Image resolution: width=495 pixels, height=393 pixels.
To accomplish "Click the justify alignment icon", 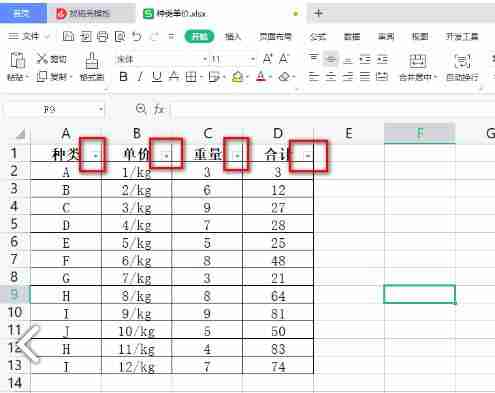I will tap(365, 77).
